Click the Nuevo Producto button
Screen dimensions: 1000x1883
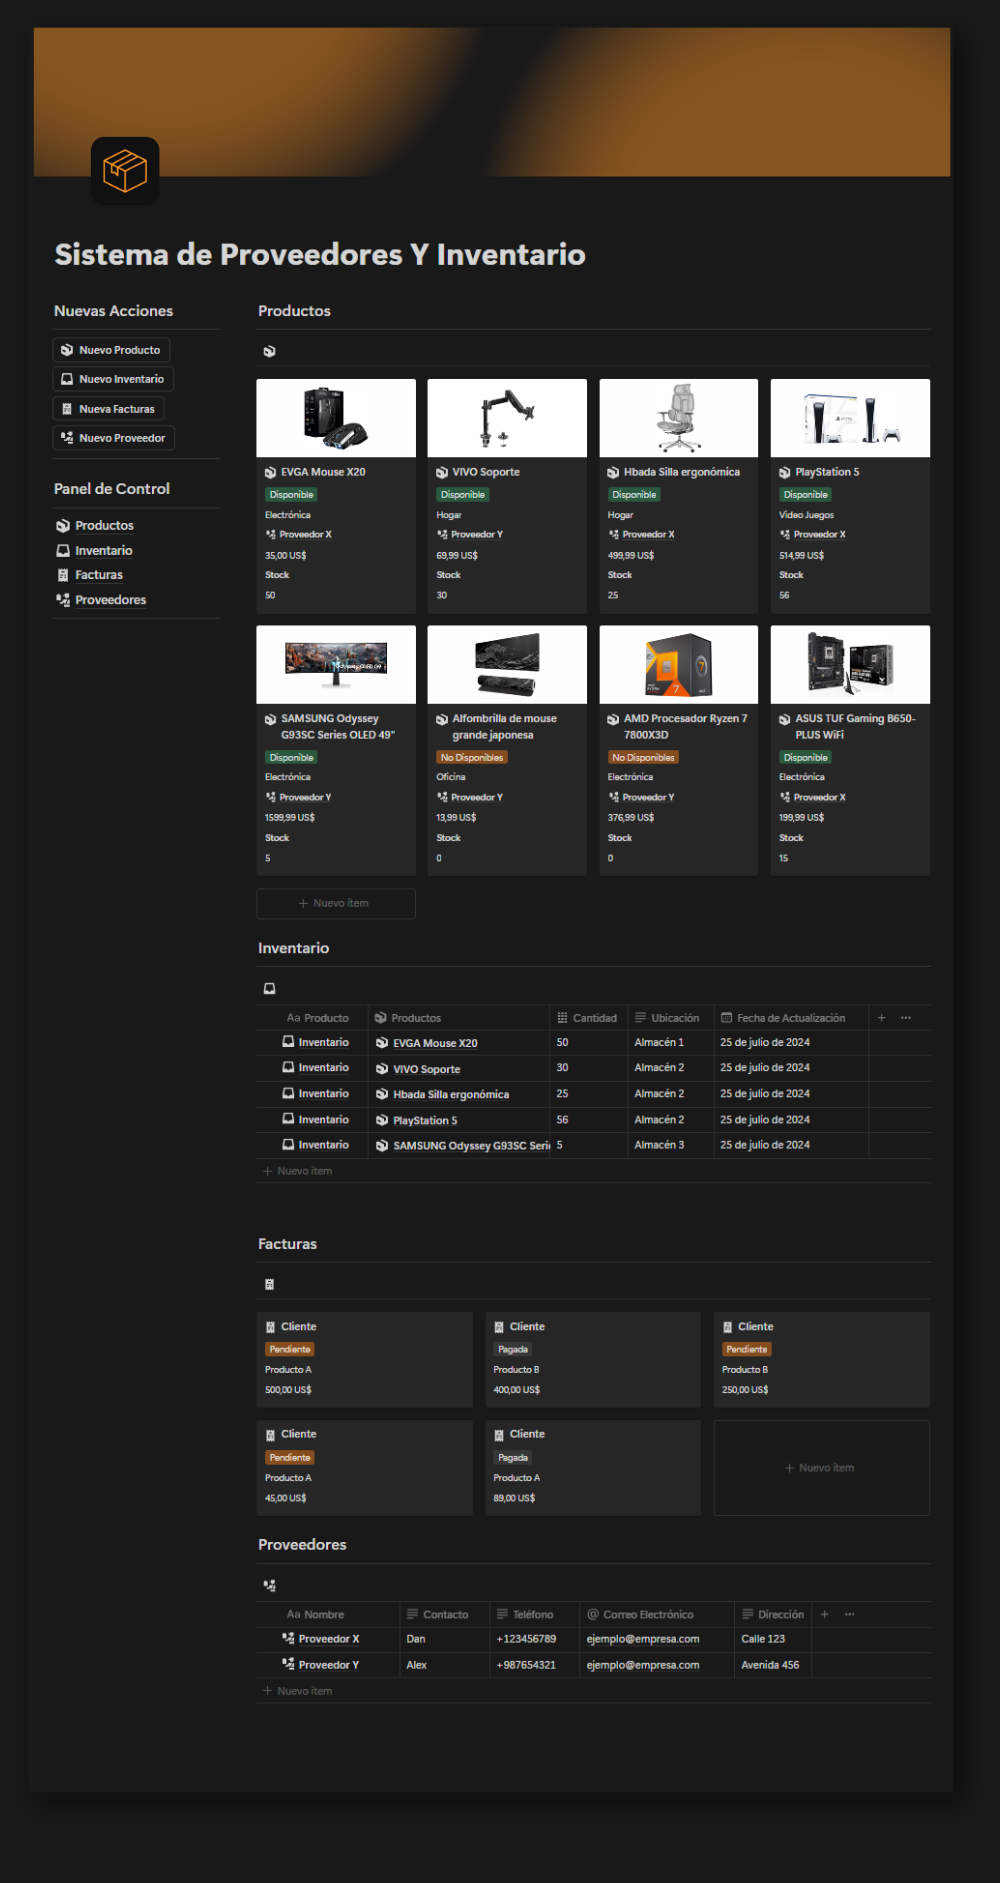[x=111, y=350]
